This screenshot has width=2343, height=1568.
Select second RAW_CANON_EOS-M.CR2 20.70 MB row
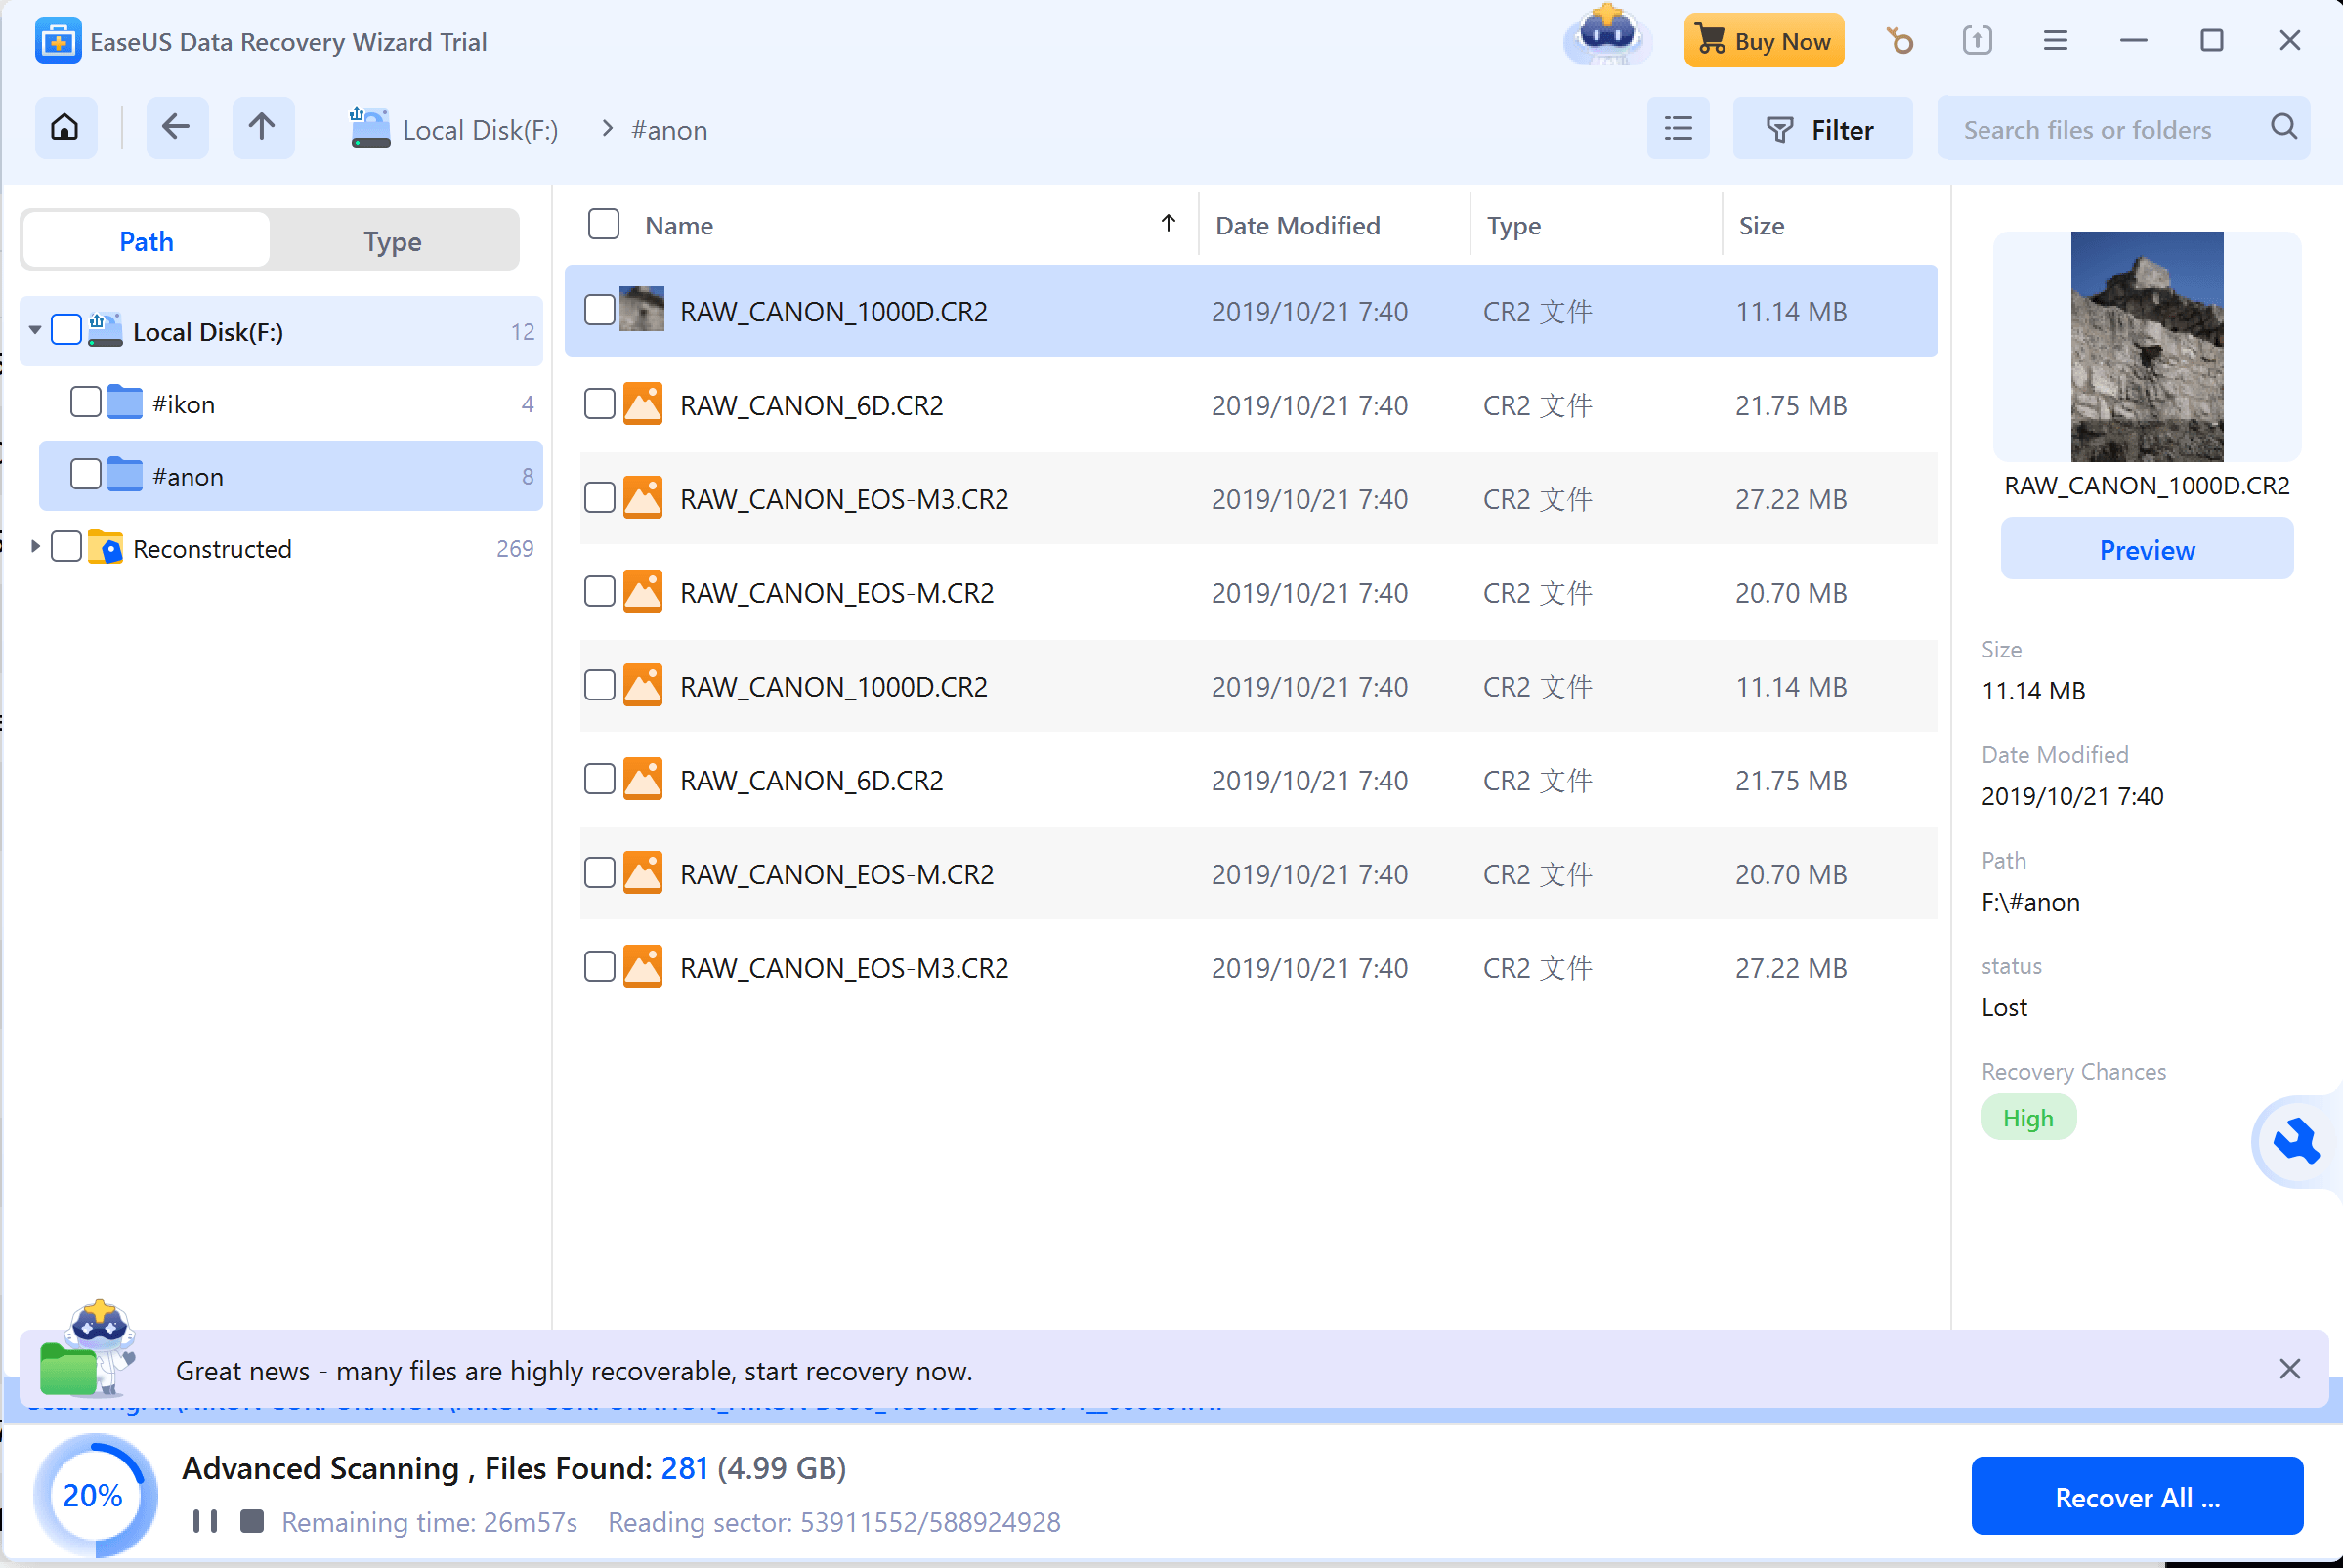tap(1258, 874)
